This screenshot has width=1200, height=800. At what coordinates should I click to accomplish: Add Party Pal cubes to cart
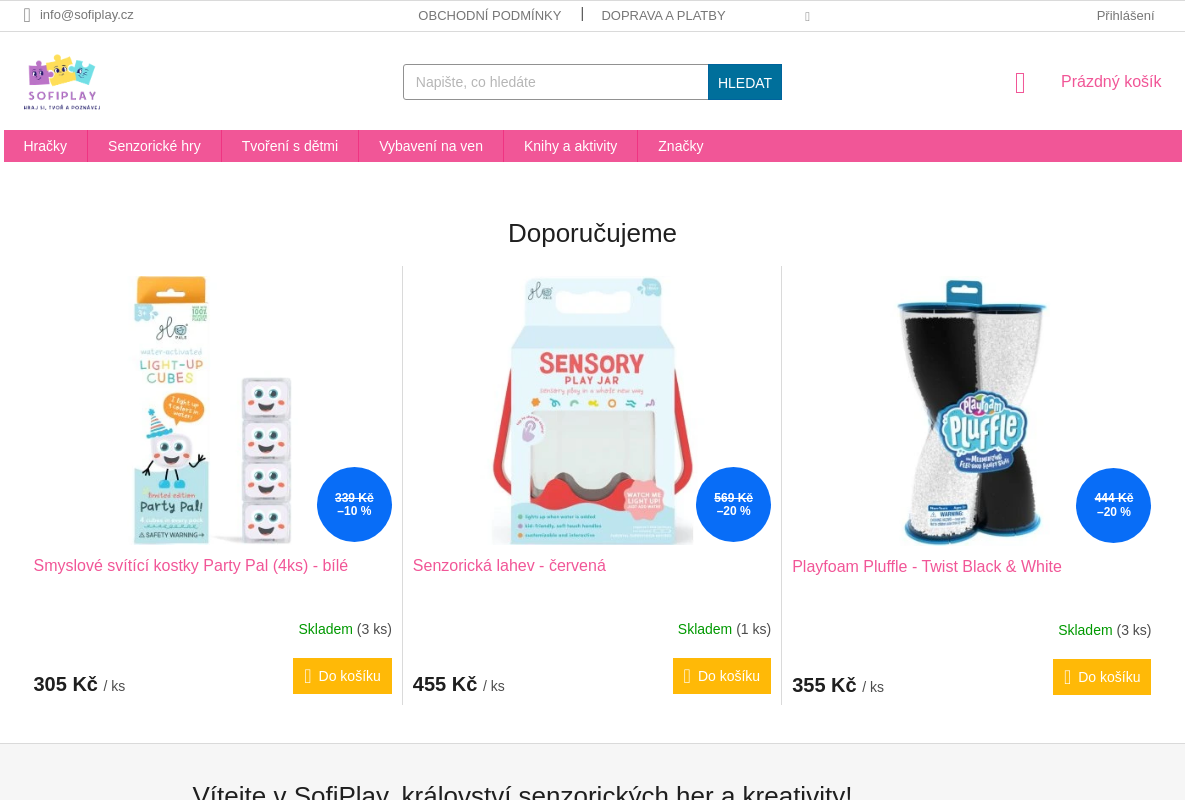point(342,676)
